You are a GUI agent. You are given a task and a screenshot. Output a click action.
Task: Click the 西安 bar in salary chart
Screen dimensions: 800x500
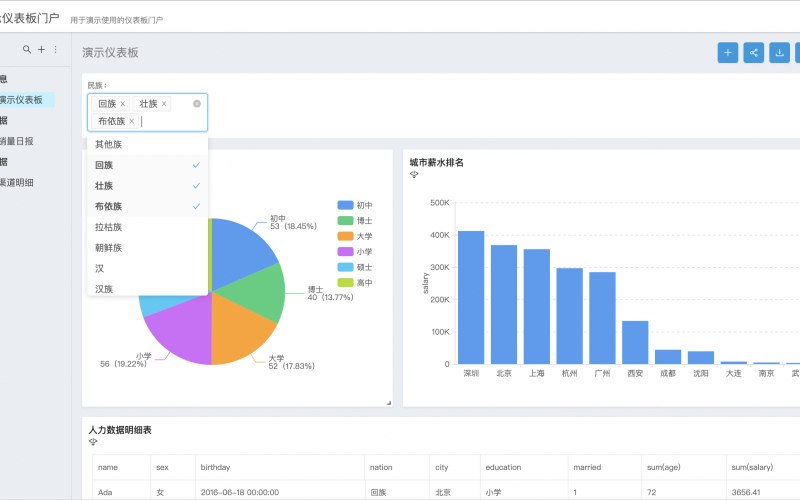click(635, 342)
